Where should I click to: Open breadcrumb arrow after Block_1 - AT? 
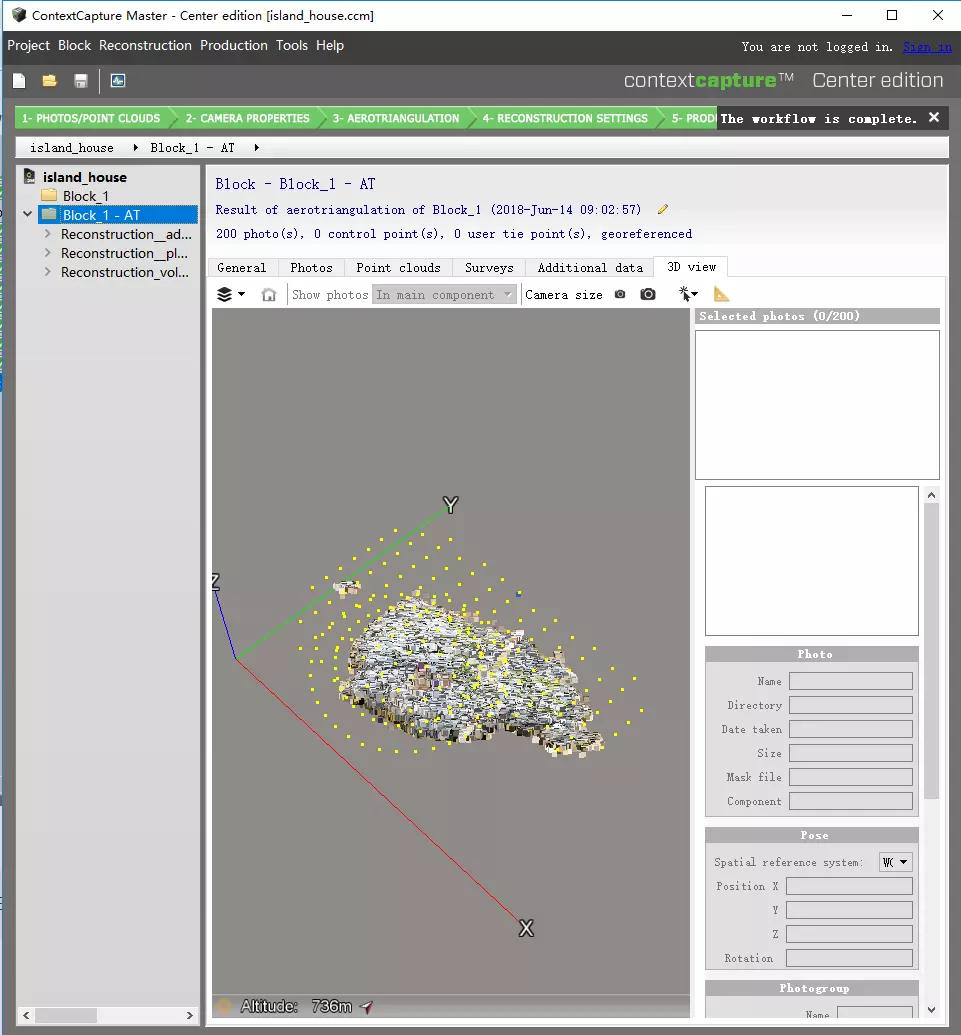pyautogui.click(x=256, y=148)
